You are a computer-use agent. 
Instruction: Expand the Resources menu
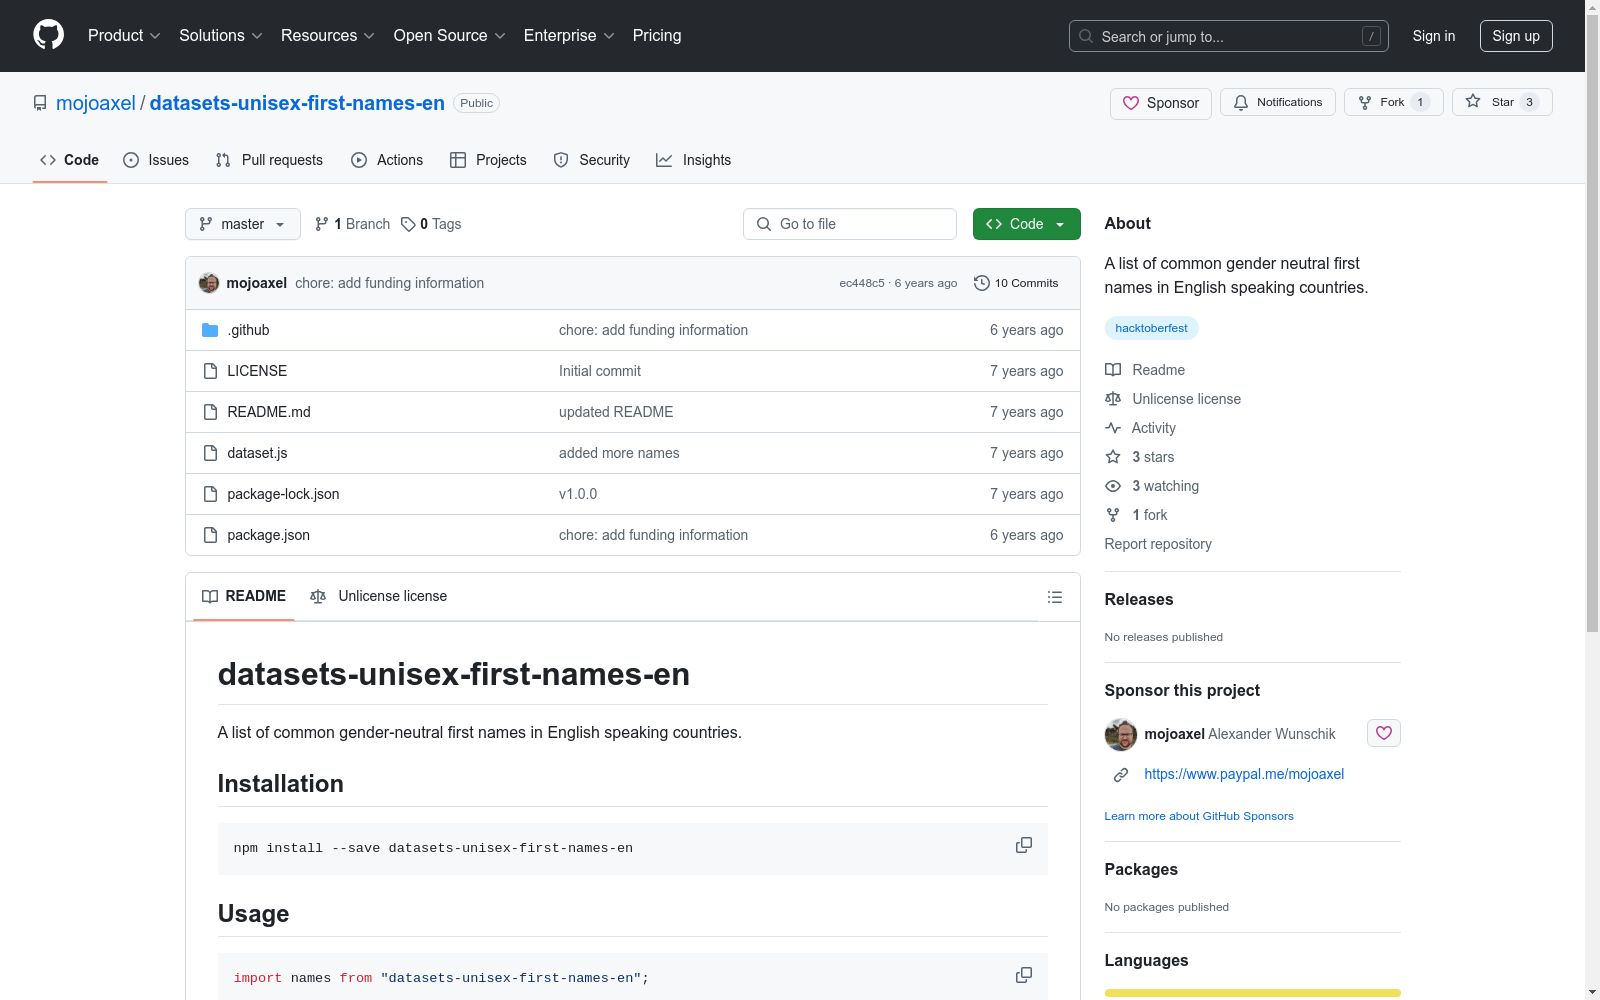328,36
